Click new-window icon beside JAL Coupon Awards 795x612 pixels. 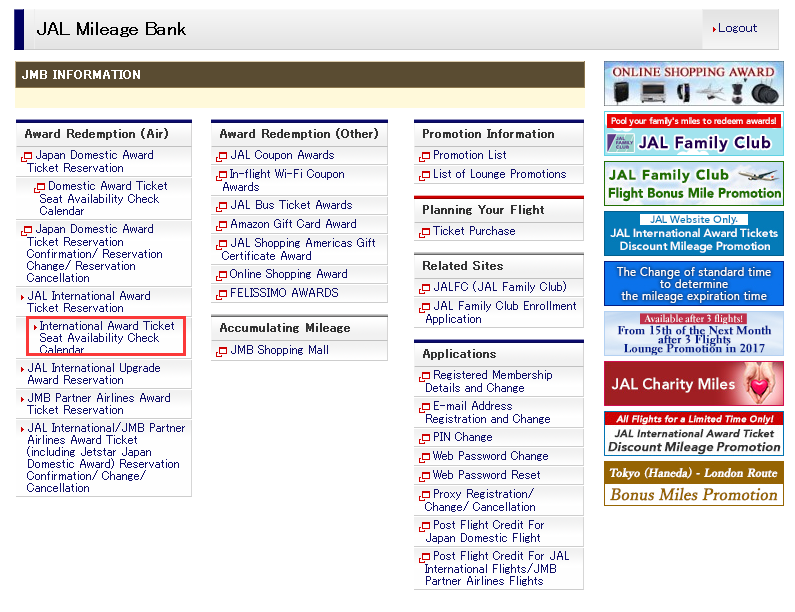222,156
